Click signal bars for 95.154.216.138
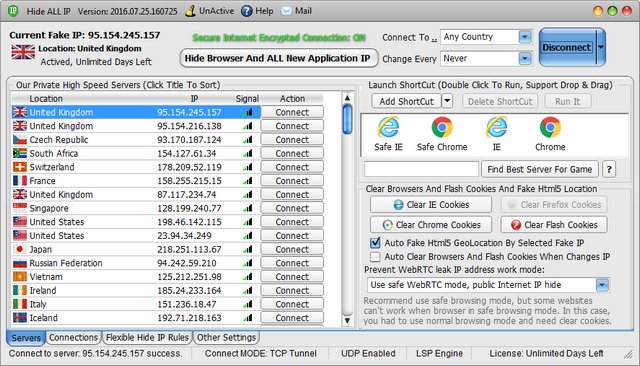The width and height of the screenshot is (640, 366). point(247,126)
